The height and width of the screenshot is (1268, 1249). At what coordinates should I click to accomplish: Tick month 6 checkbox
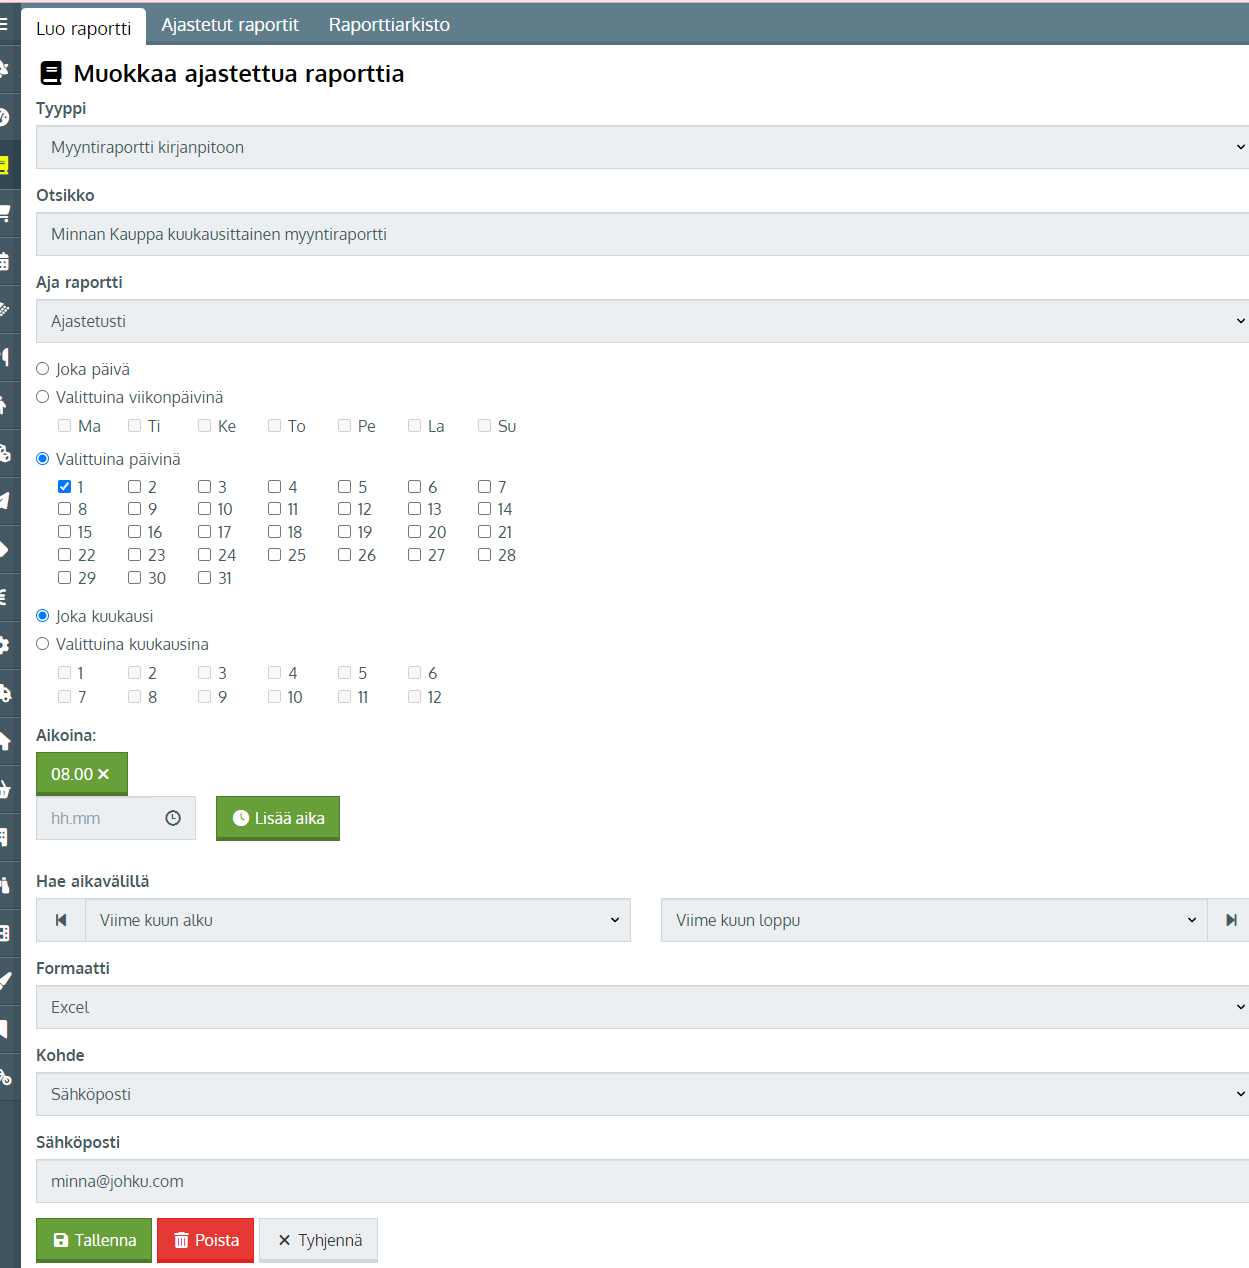coord(415,673)
